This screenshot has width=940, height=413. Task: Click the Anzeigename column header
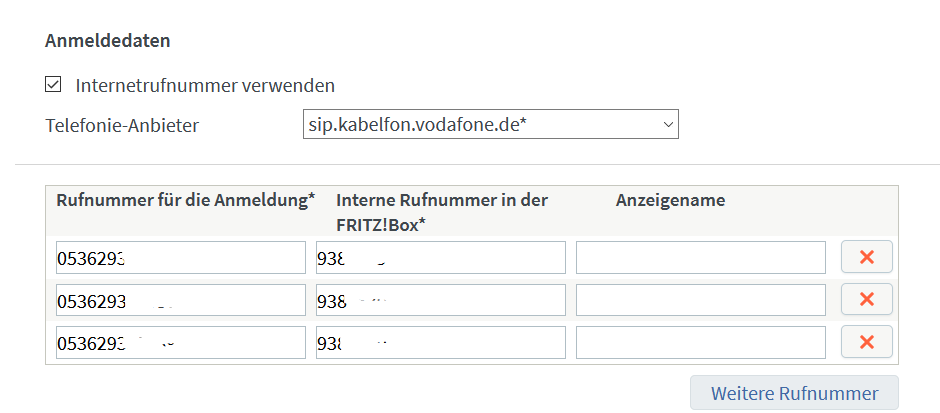(x=670, y=200)
